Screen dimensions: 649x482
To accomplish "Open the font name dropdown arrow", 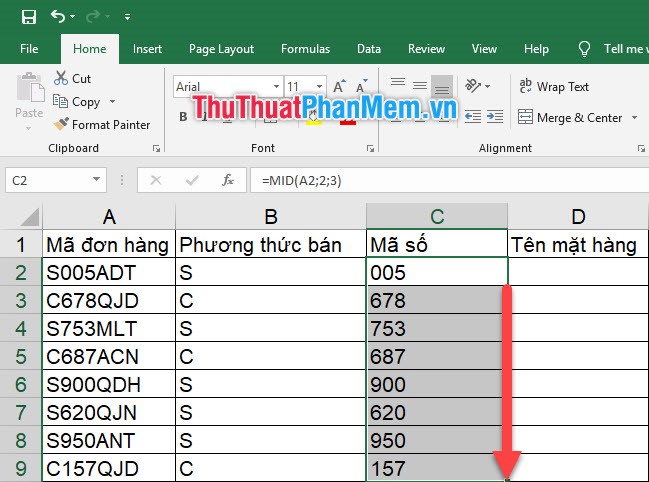I will 276,86.
